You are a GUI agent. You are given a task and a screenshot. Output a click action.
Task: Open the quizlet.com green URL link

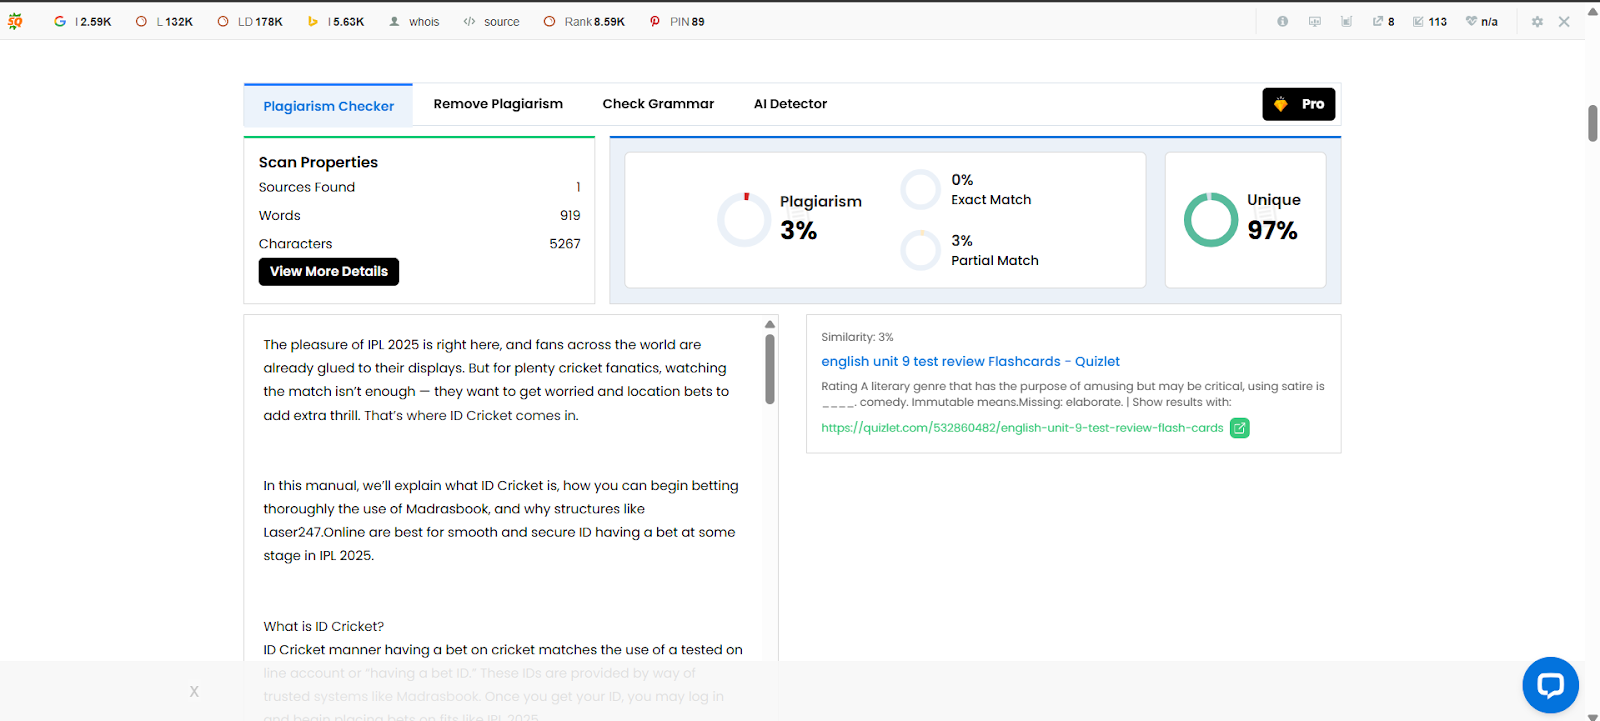click(1022, 428)
